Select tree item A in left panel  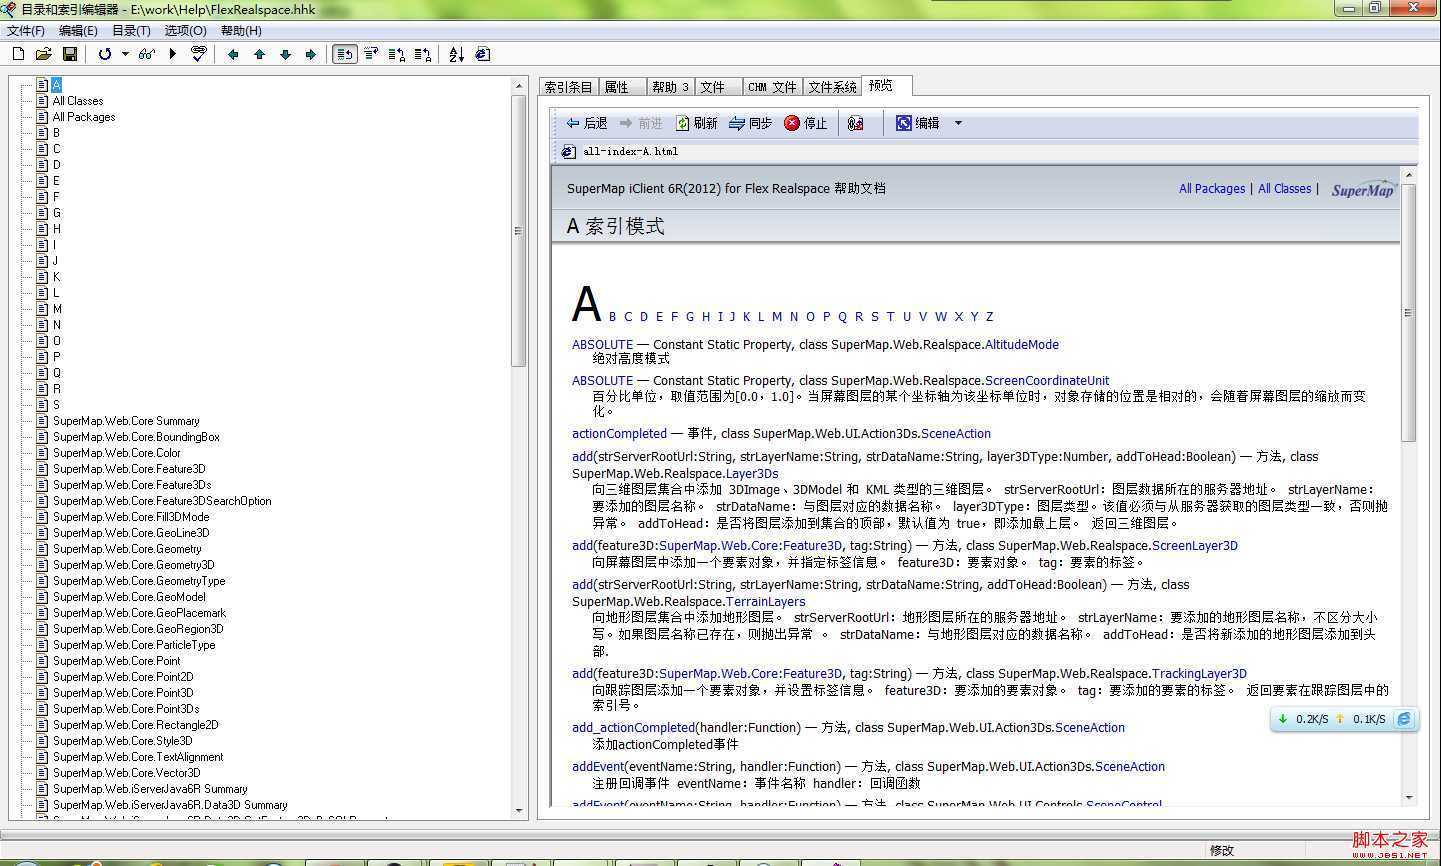pos(56,85)
